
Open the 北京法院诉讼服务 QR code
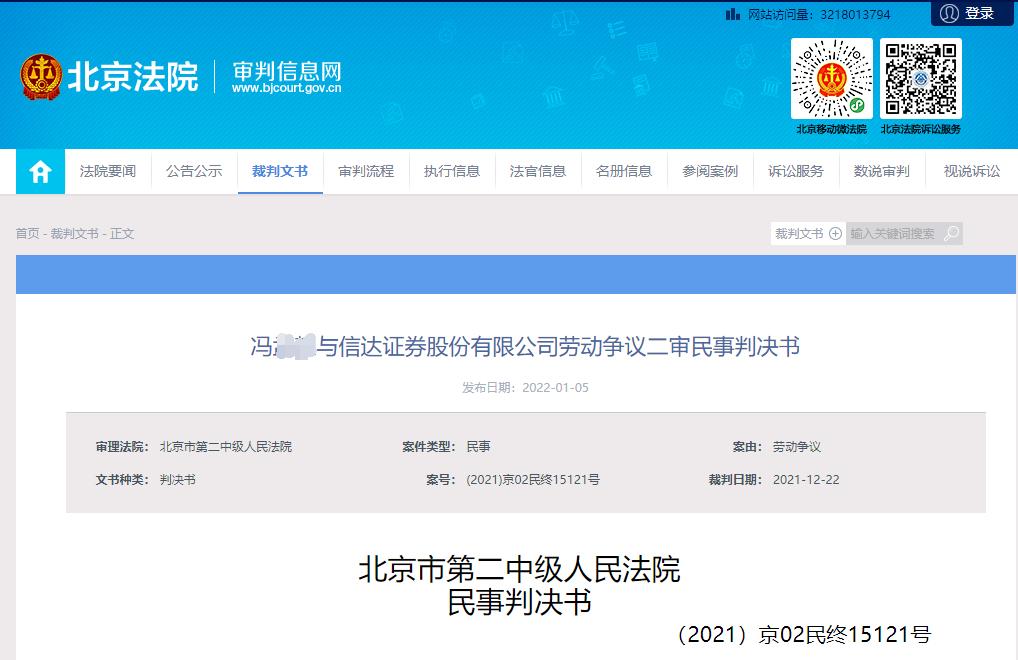pos(921,79)
